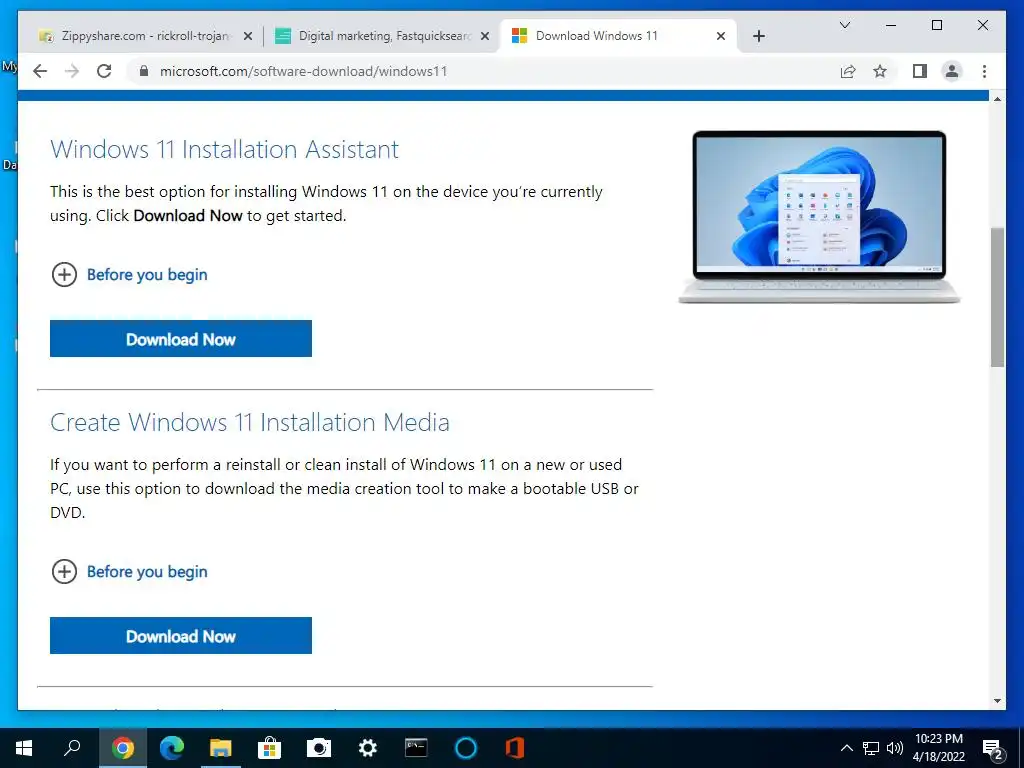Launch Microsoft Edge from taskbar
The width and height of the screenshot is (1024, 768).
point(172,748)
